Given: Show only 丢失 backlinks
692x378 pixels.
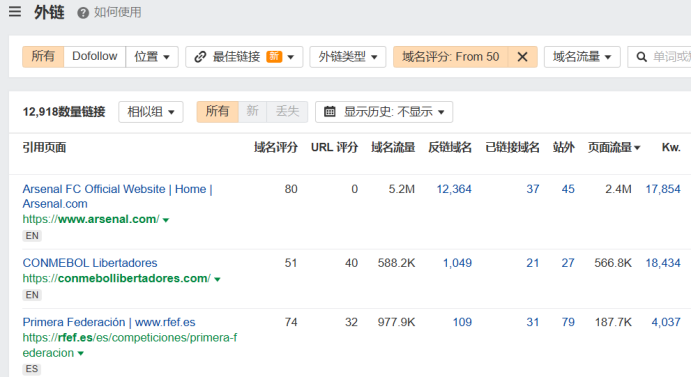Looking at the screenshot, I should click(x=287, y=112).
